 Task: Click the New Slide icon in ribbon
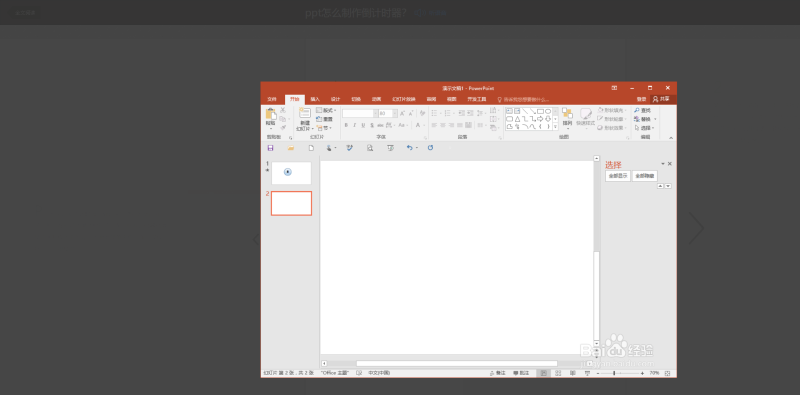[x=305, y=114]
